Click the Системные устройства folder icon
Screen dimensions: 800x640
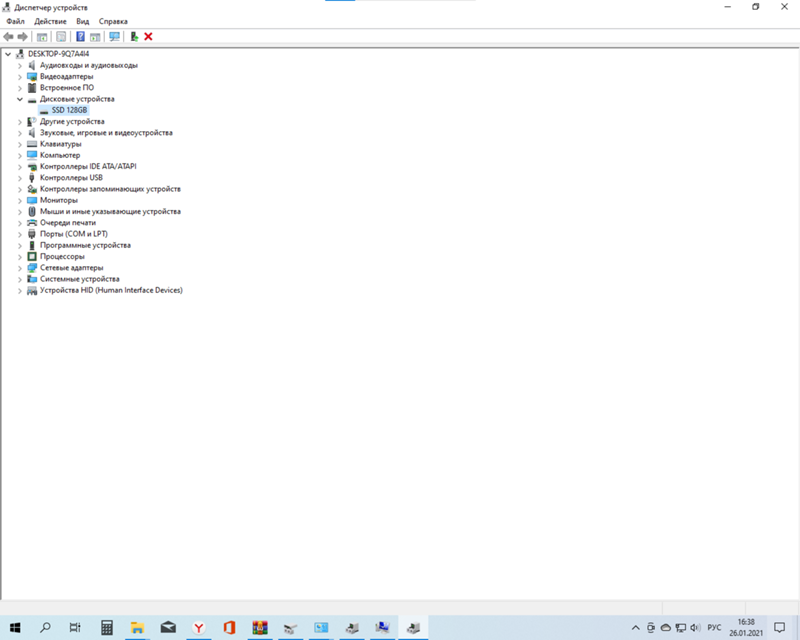click(32, 279)
